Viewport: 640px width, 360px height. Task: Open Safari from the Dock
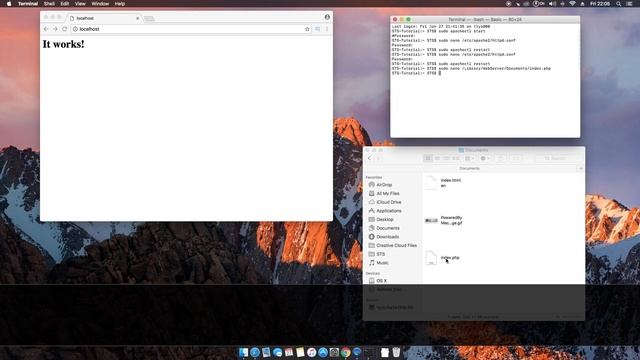255,352
